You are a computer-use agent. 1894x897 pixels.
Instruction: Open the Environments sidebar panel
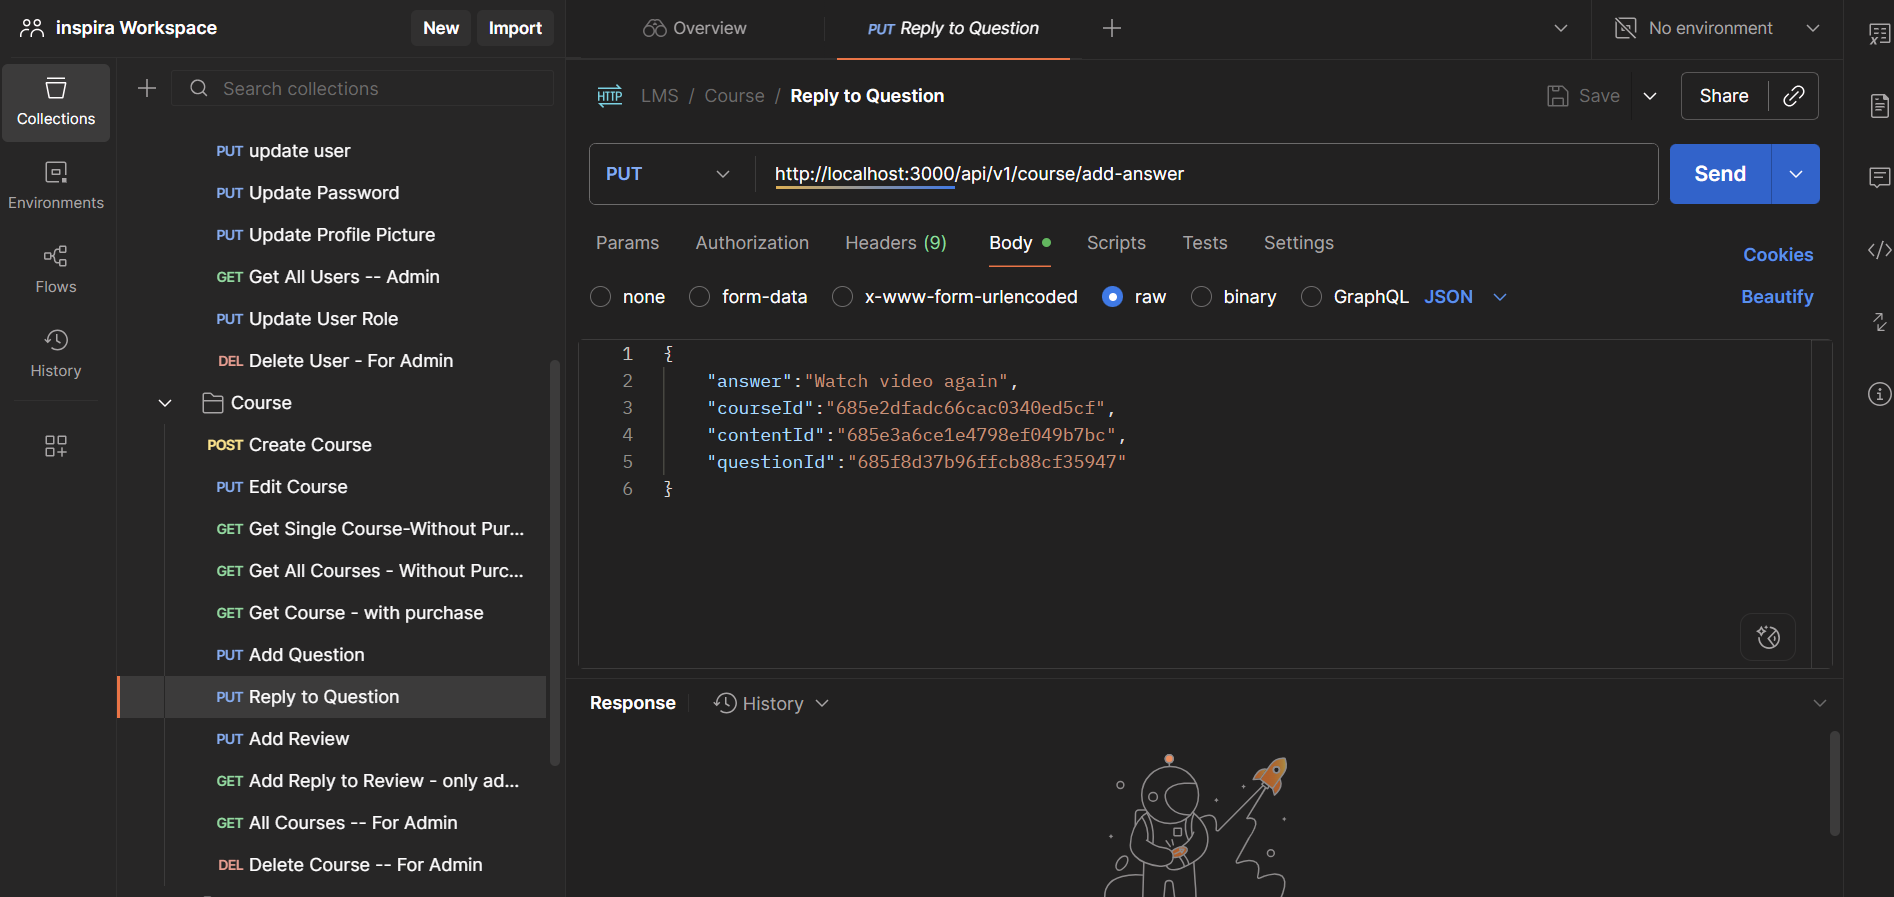[x=56, y=186]
